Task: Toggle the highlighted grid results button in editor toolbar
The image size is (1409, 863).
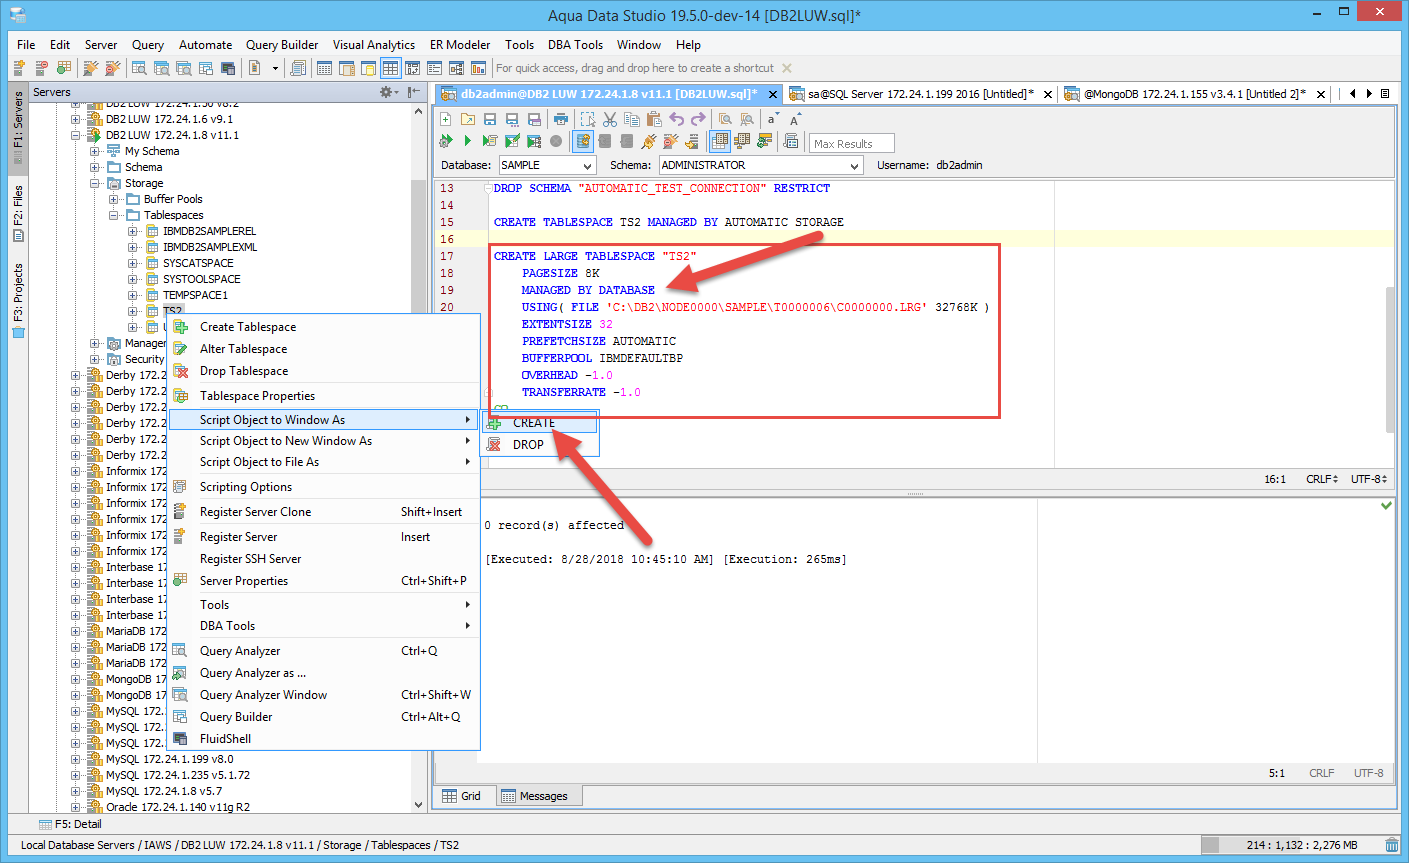Action: pos(719,142)
